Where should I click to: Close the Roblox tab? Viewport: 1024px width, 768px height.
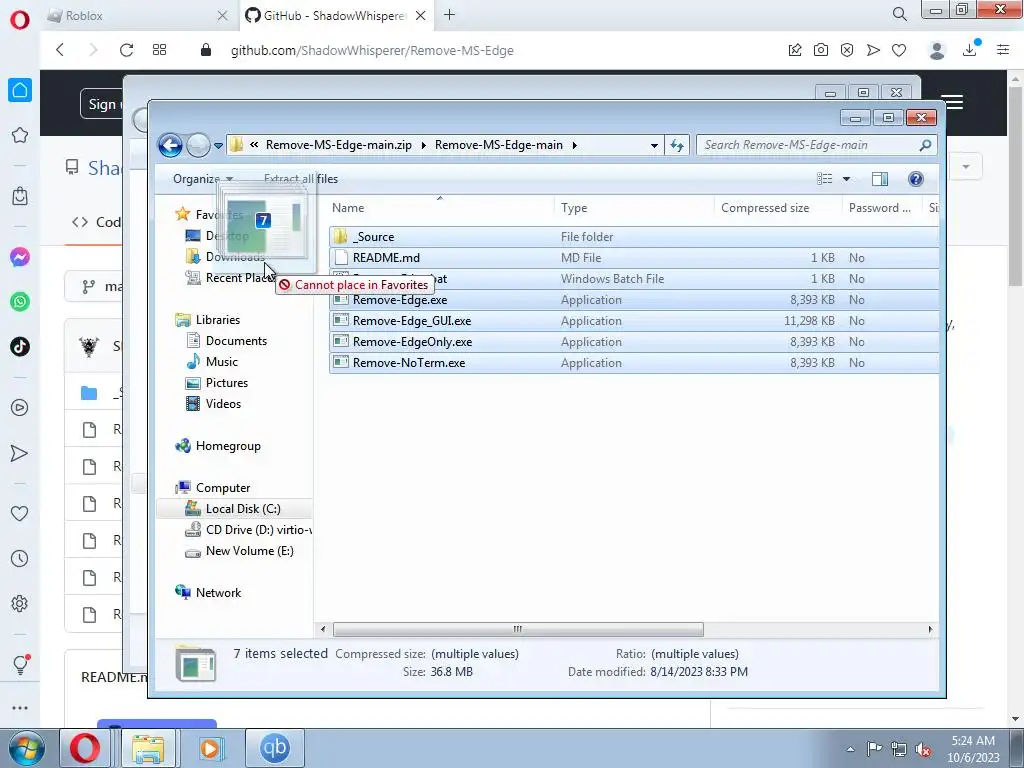pos(222,16)
